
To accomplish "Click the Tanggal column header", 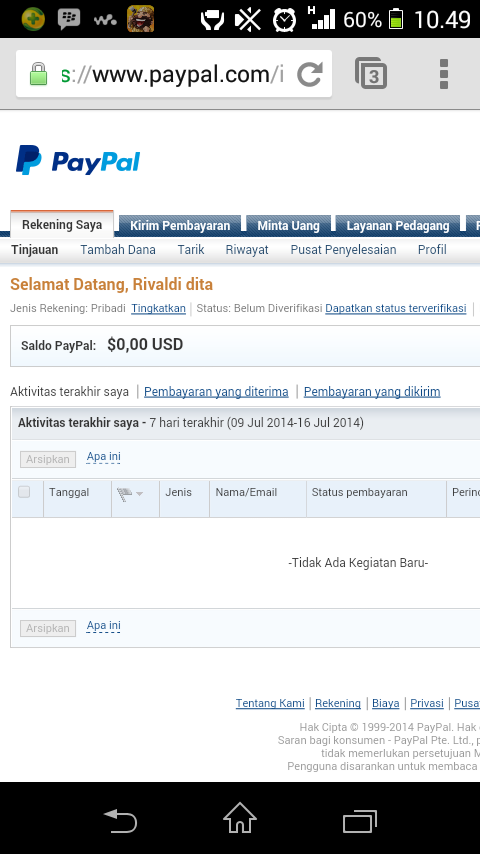I will pos(69,492).
